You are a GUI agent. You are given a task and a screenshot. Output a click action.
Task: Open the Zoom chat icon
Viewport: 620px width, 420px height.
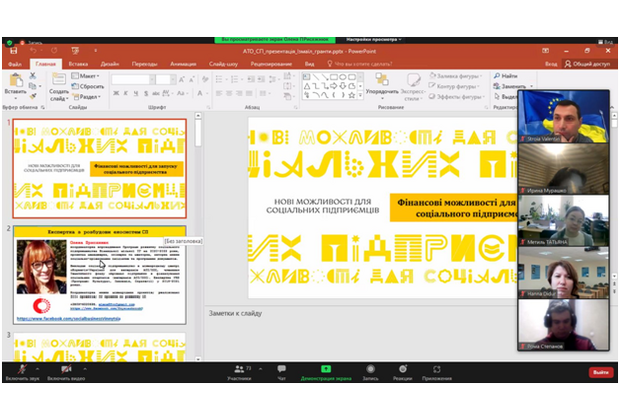pyautogui.click(x=282, y=371)
